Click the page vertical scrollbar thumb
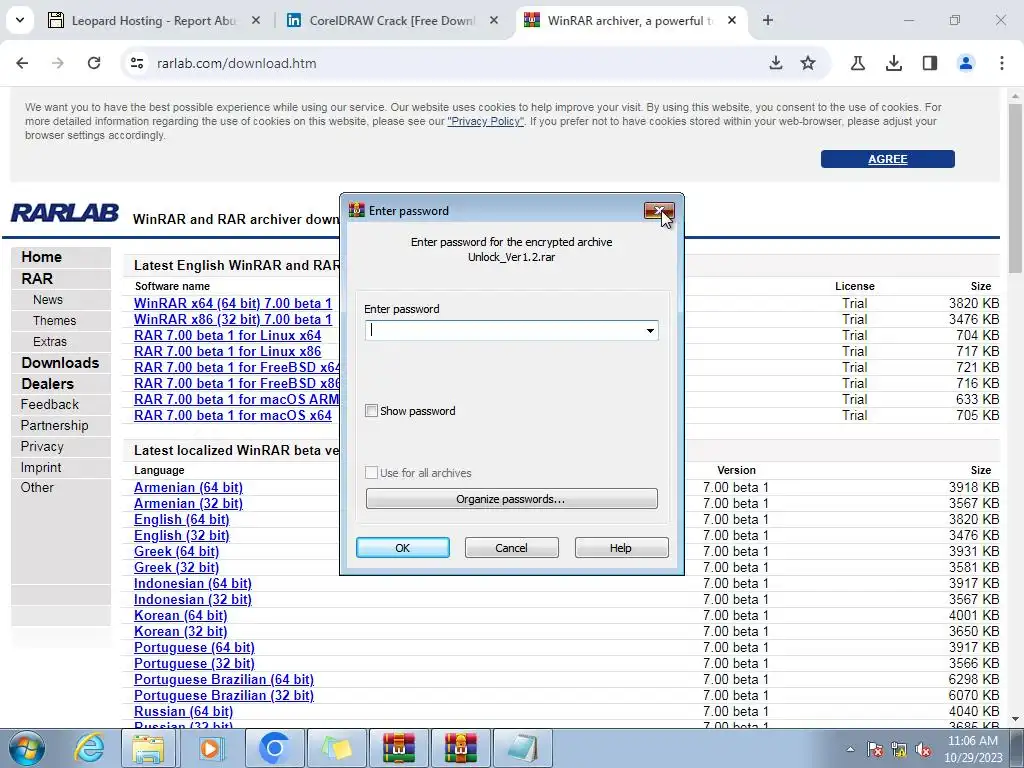The image size is (1024, 768). point(1015,189)
